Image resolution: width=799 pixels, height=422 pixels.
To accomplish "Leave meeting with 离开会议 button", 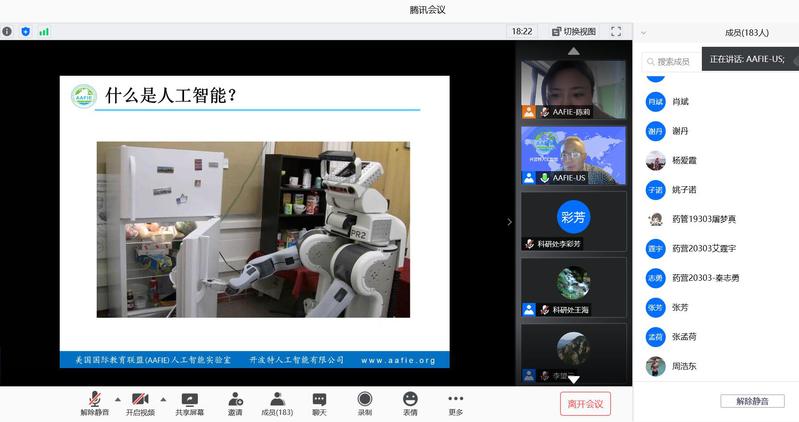I will click(585, 403).
